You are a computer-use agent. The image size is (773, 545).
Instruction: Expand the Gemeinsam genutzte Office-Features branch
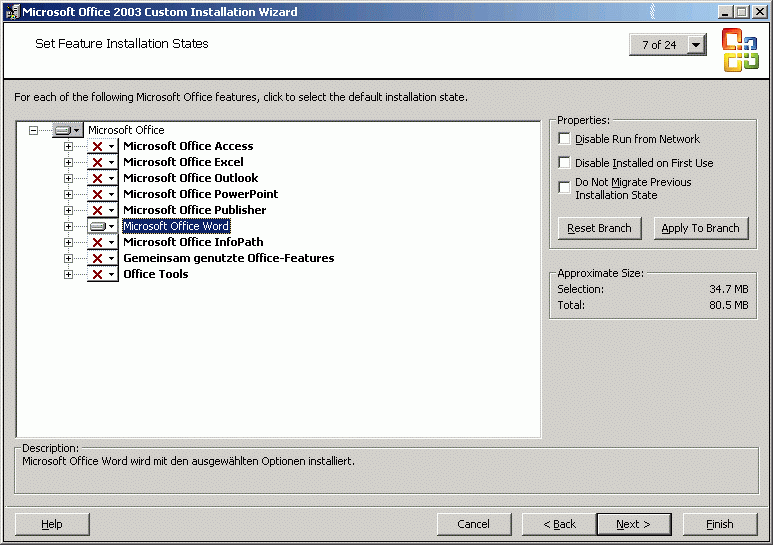point(69,258)
